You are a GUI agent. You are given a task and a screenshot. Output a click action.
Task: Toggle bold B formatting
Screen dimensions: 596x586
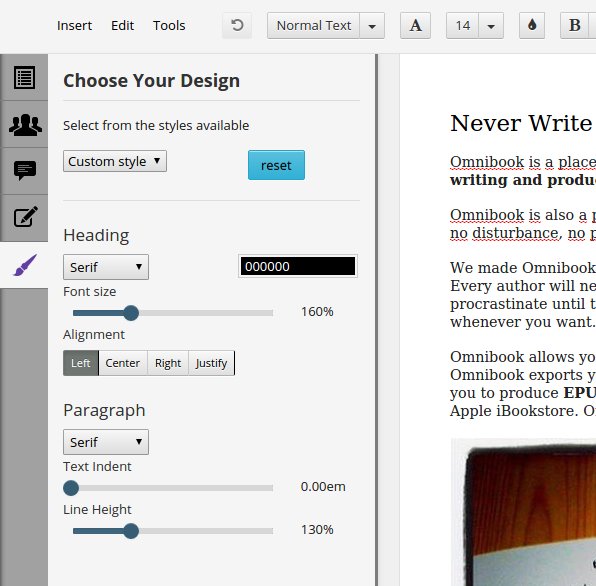[x=575, y=25]
